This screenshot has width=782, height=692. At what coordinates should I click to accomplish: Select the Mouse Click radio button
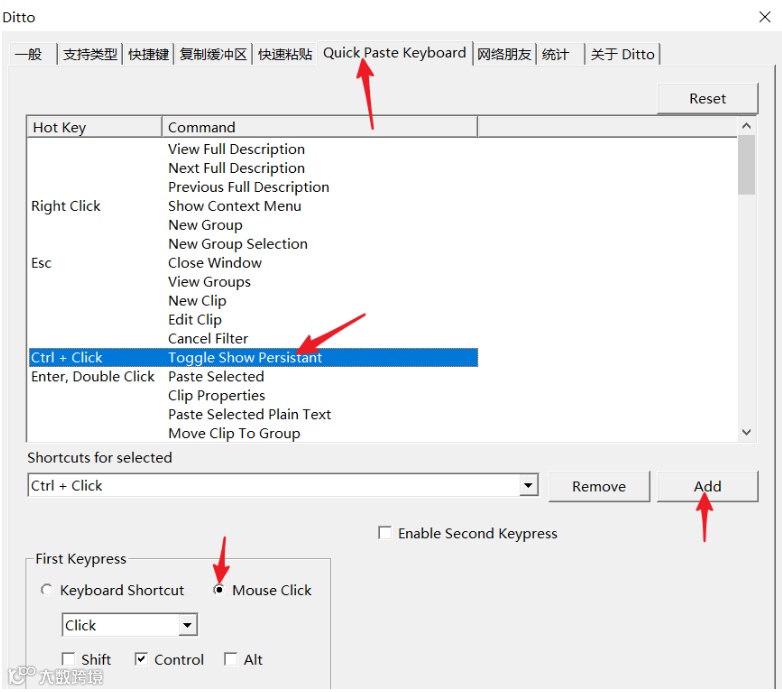click(218, 590)
